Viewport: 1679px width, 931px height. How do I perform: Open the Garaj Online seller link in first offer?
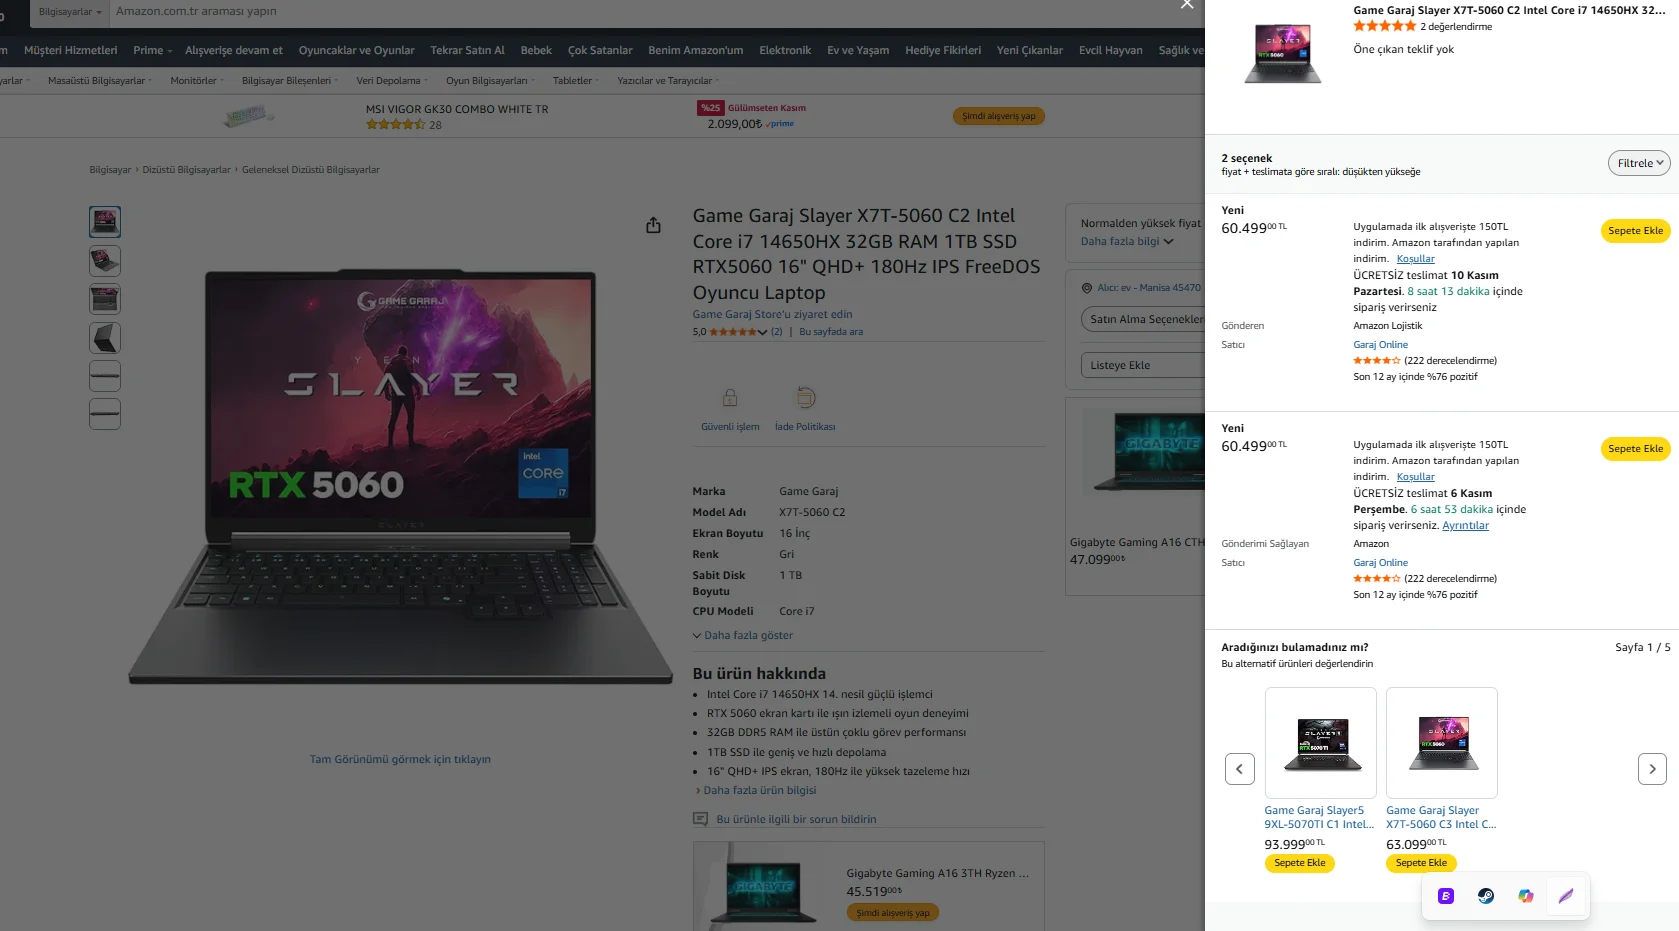coord(1380,345)
